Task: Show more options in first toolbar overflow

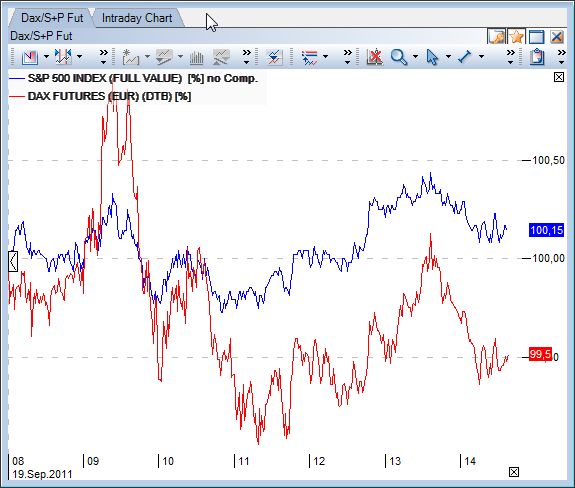Action: pyautogui.click(x=104, y=57)
